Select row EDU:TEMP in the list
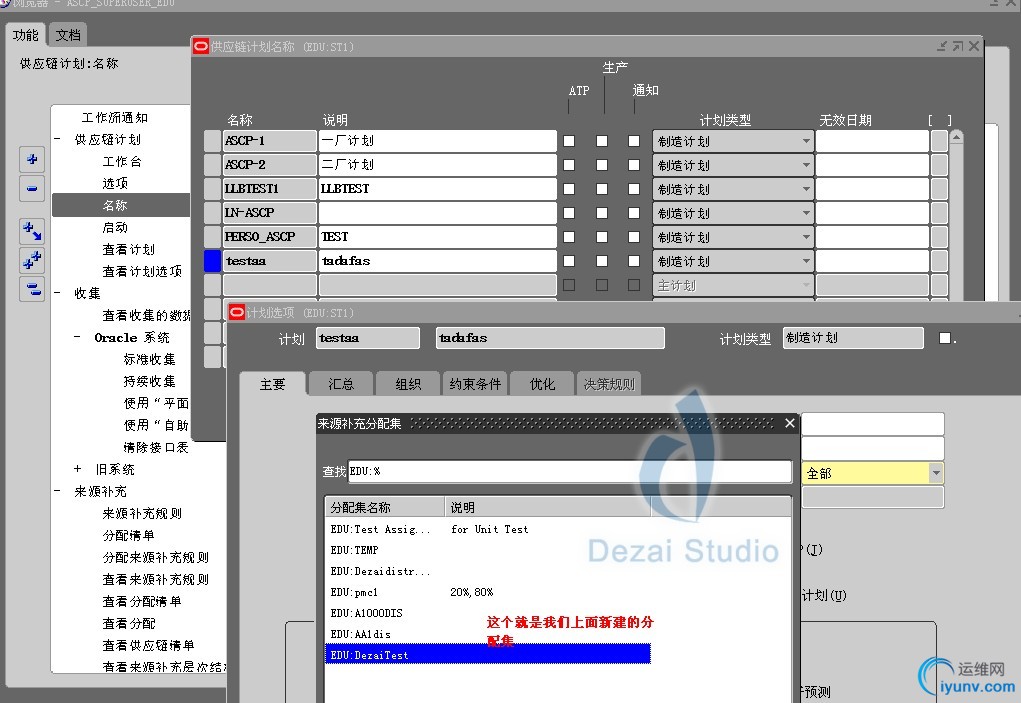The height and width of the screenshot is (703, 1021). coord(488,550)
